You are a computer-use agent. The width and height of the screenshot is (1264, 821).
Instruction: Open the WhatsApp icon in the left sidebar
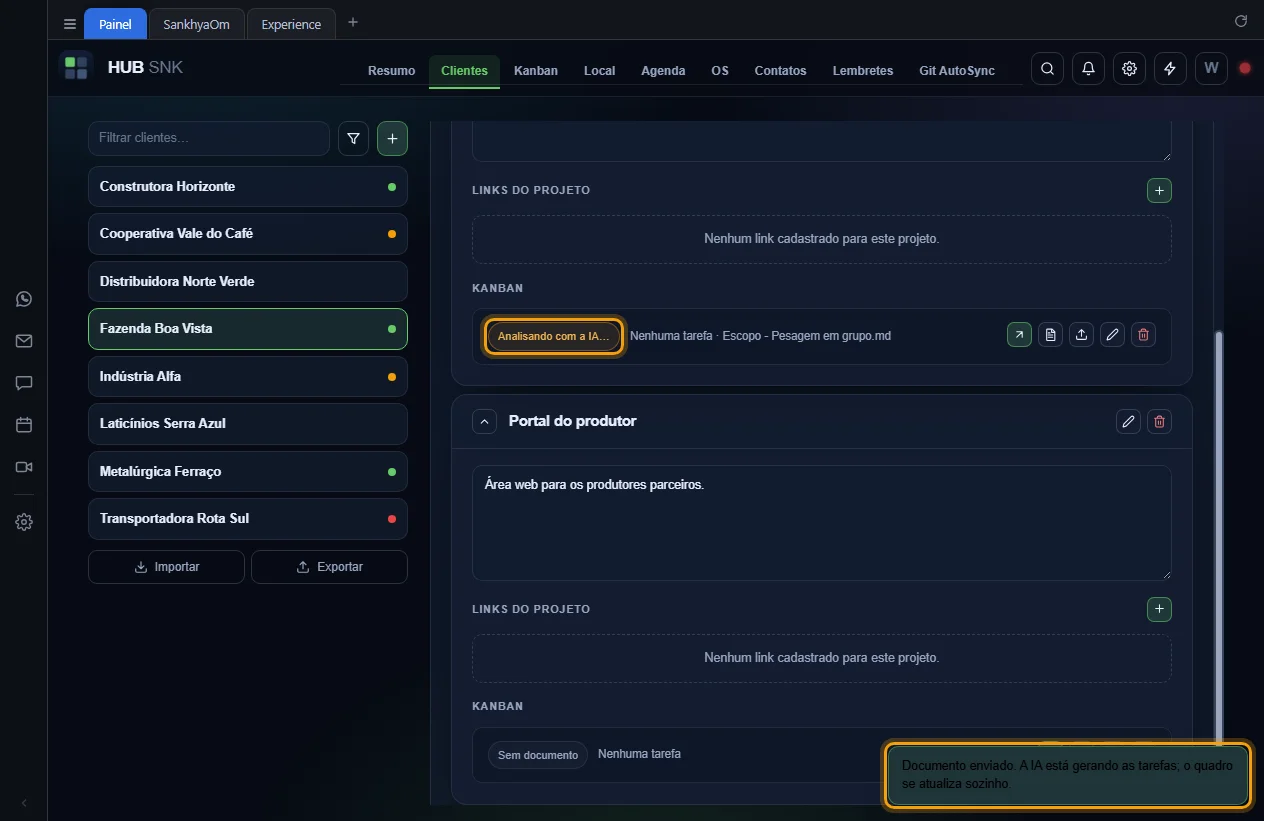(x=24, y=299)
